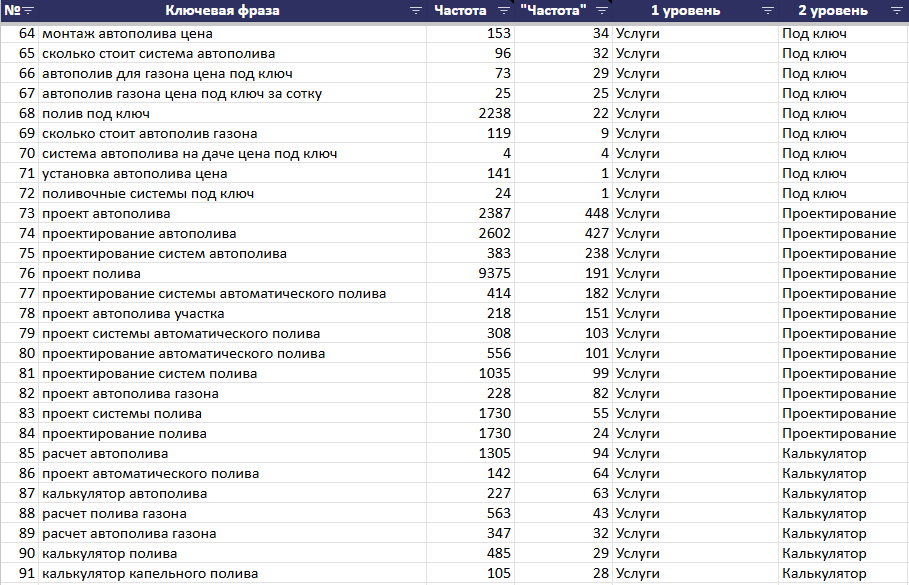Open filter for the № column
The width and height of the screenshot is (909, 585).
pyautogui.click(x=28, y=11)
